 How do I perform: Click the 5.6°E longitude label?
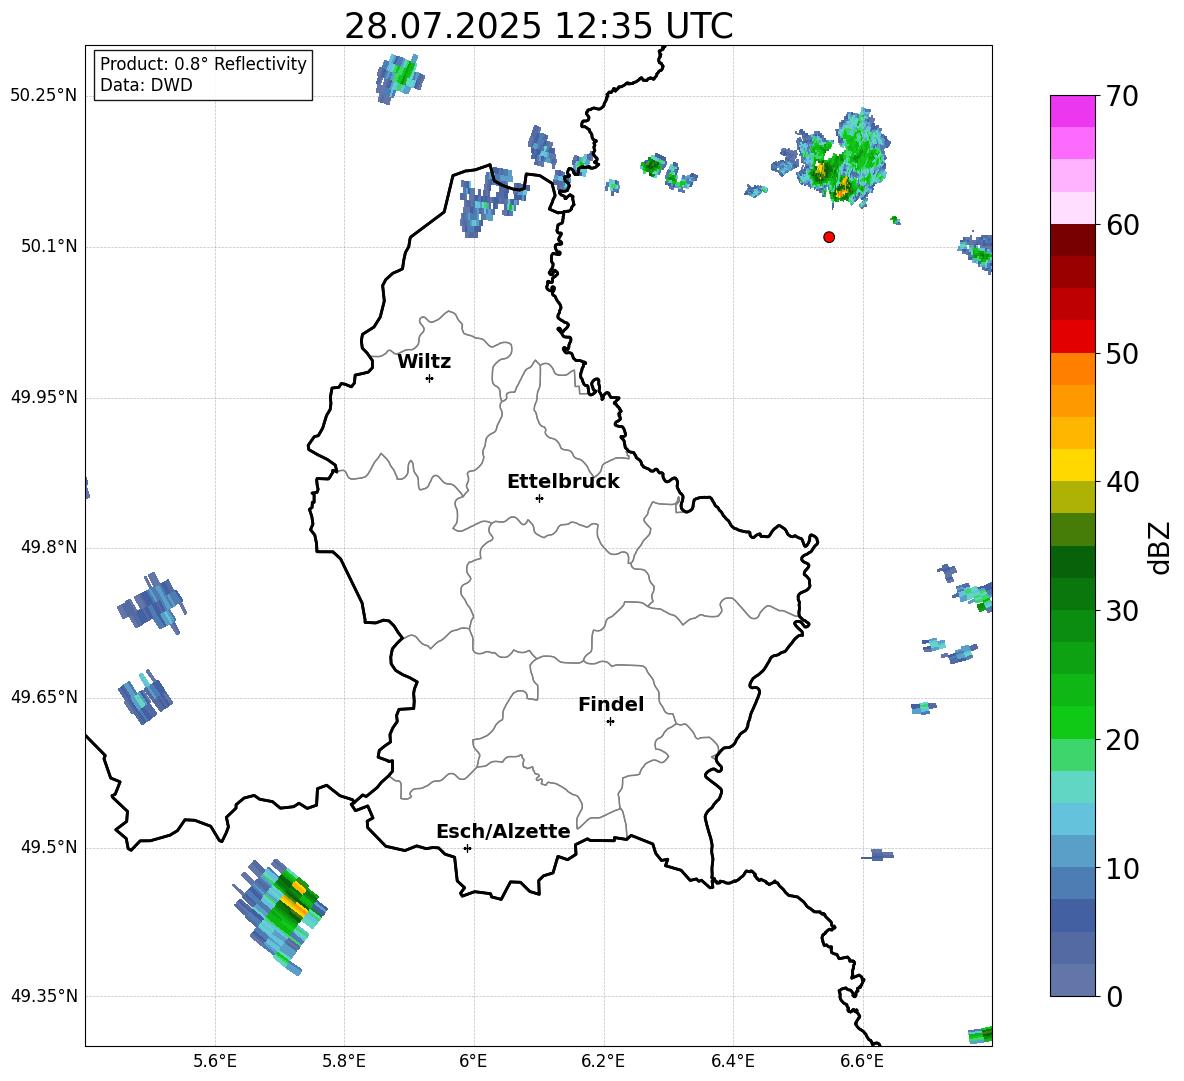tap(215, 1061)
